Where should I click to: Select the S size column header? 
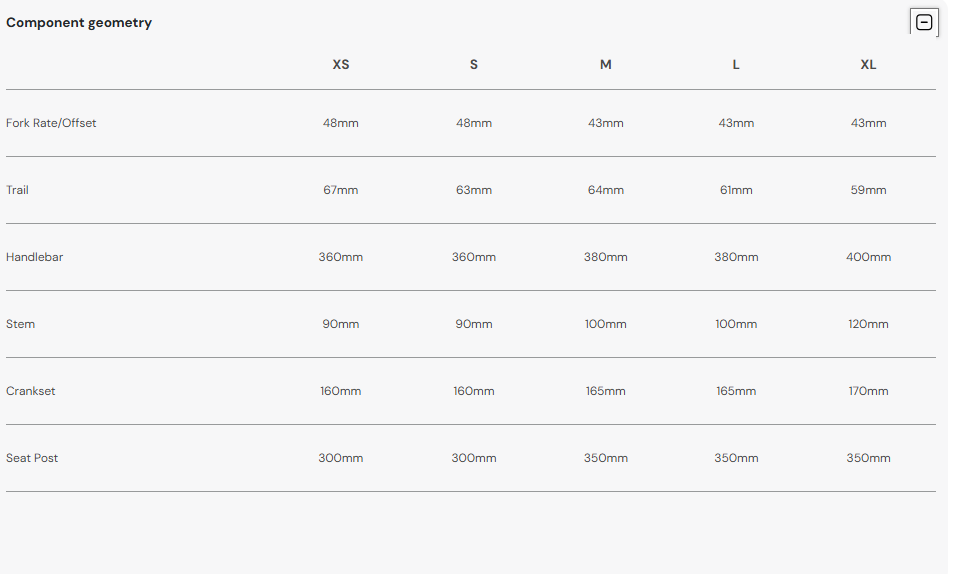pyautogui.click(x=474, y=64)
